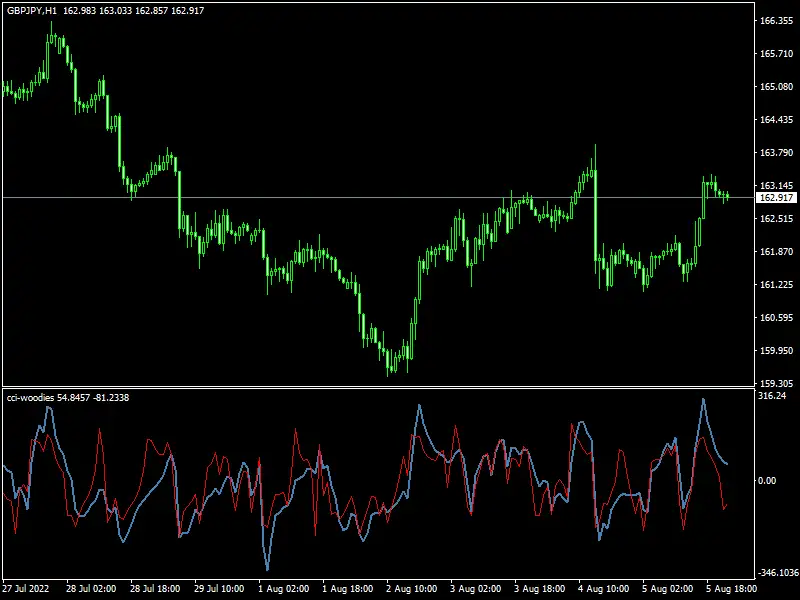Click price scale value 165.710
800x600 pixels.
pos(777,54)
